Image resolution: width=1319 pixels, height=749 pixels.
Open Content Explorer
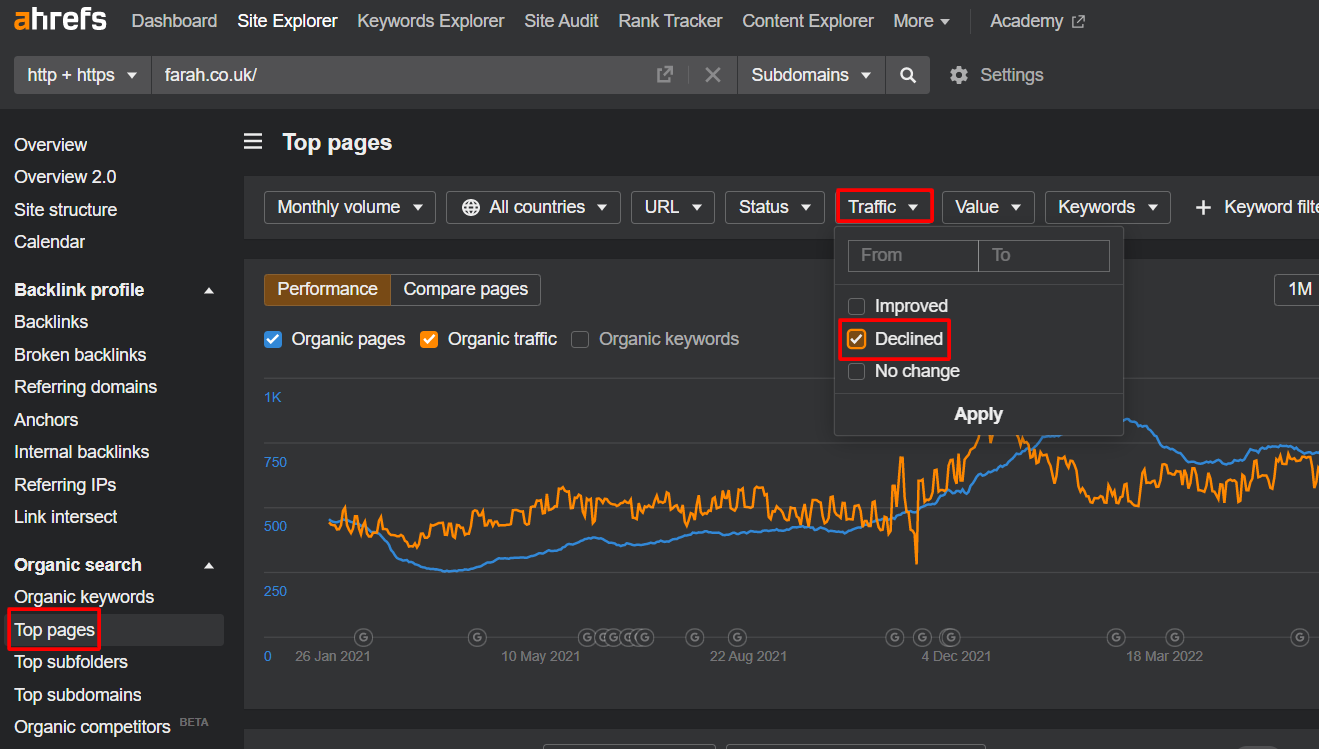tap(808, 21)
